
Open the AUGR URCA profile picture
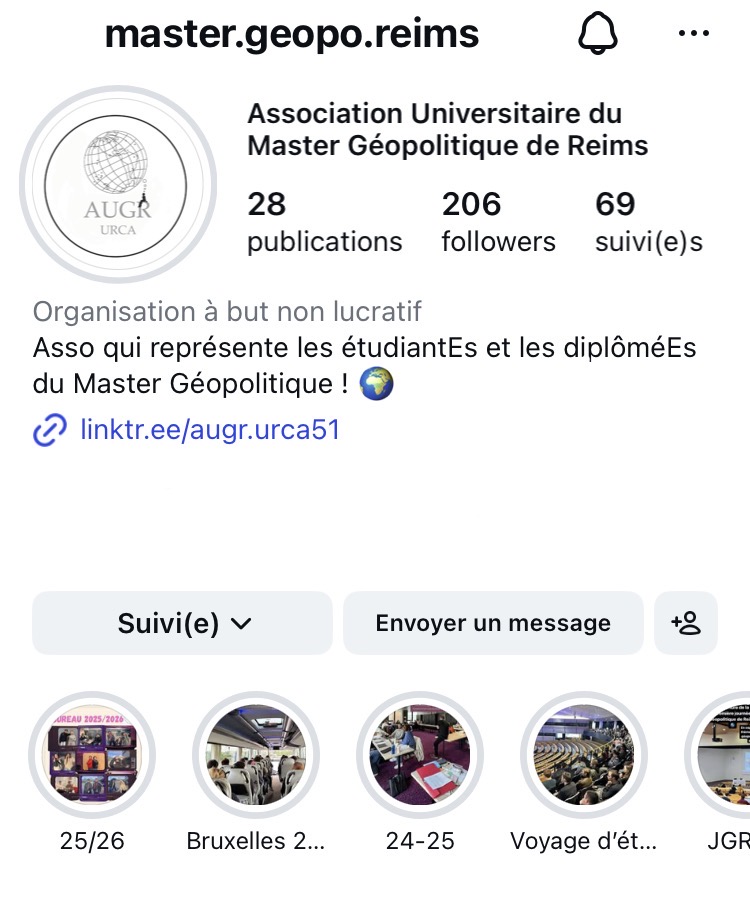(x=118, y=186)
